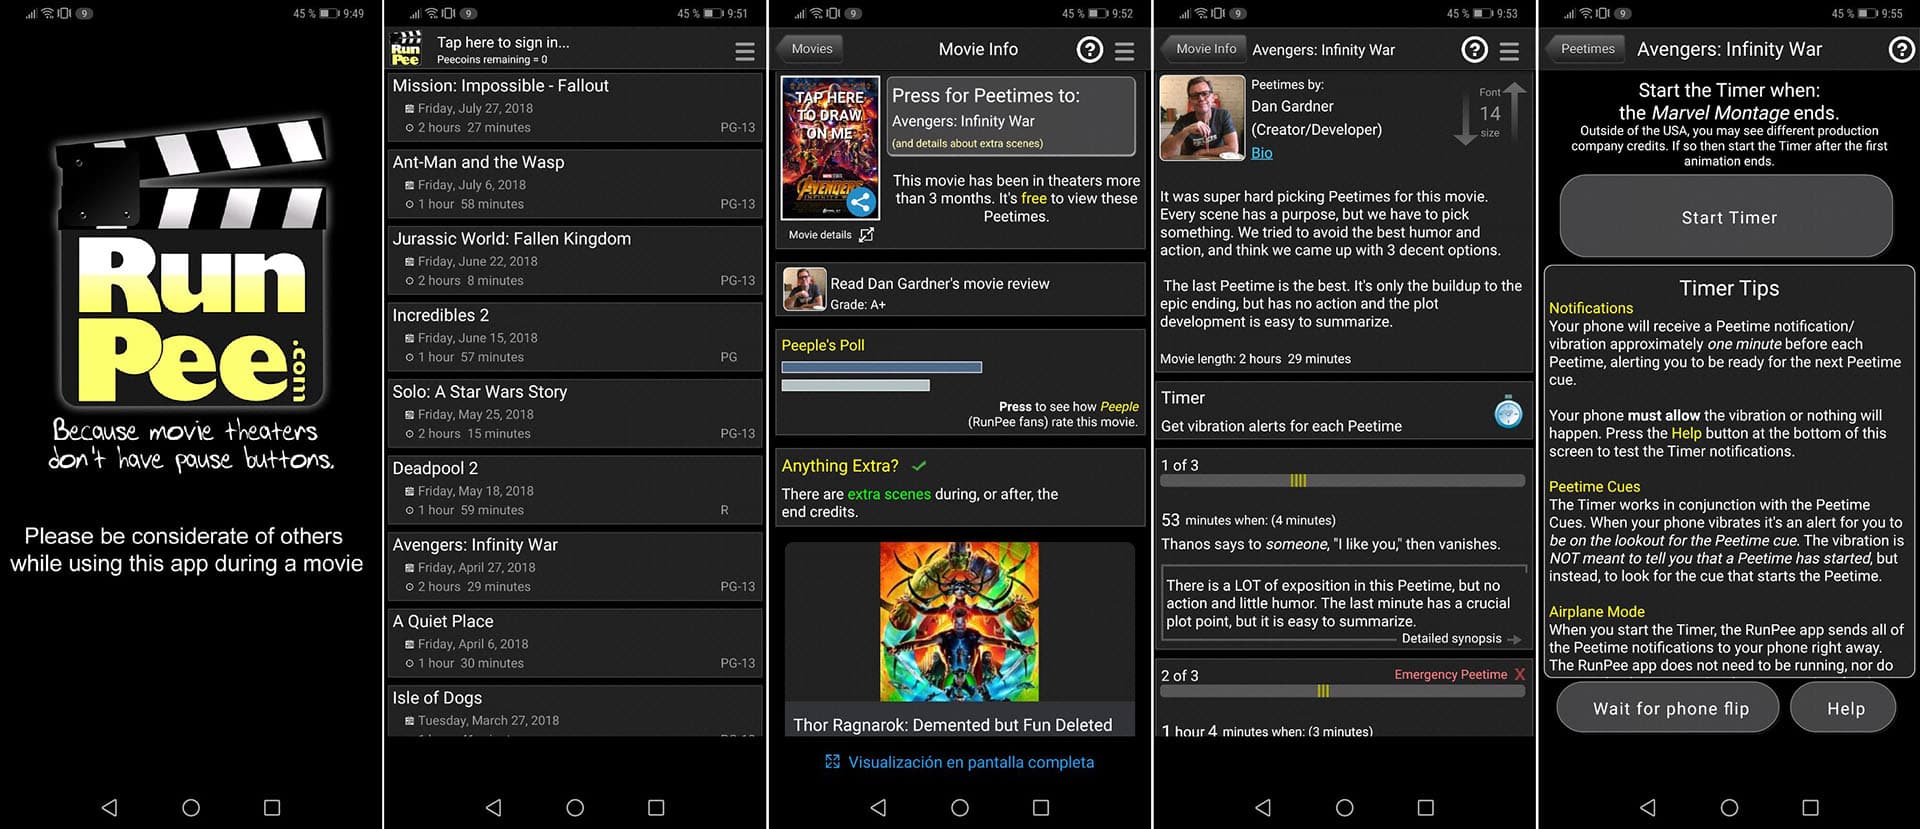Select Avengers: Infinity War in the movie list

click(x=574, y=565)
